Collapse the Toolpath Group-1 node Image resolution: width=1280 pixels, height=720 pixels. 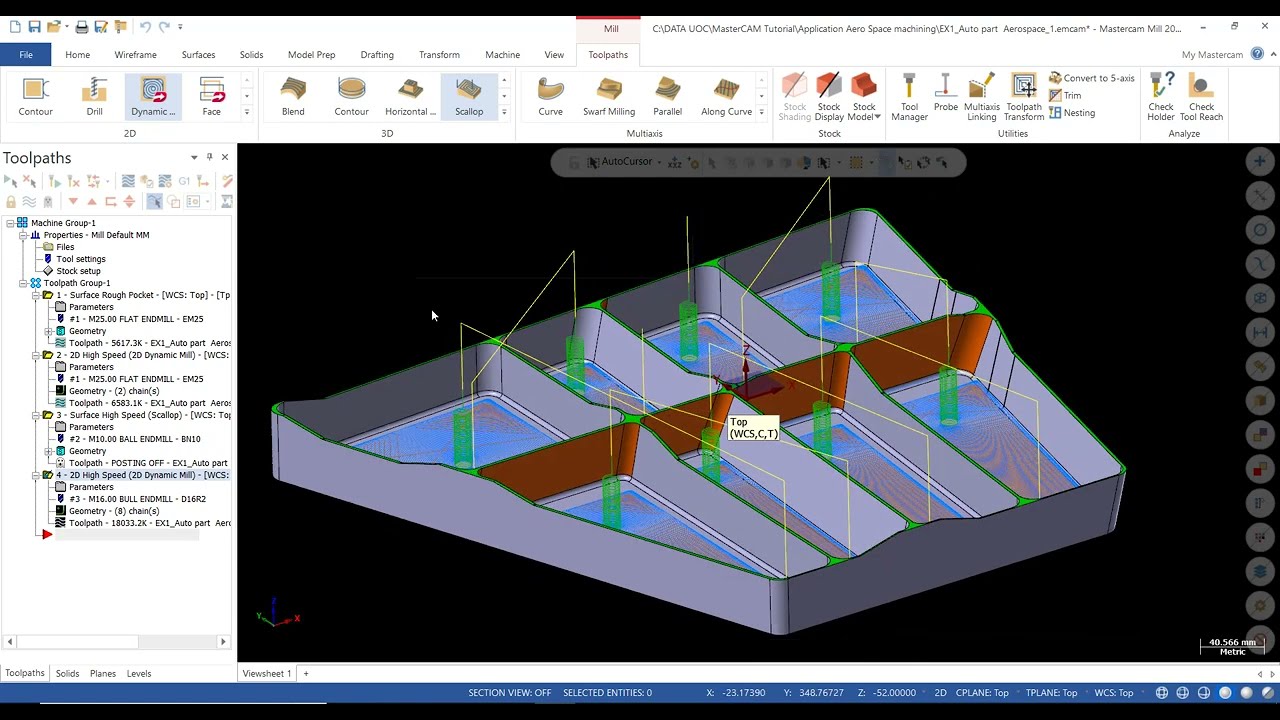[x=23, y=283]
